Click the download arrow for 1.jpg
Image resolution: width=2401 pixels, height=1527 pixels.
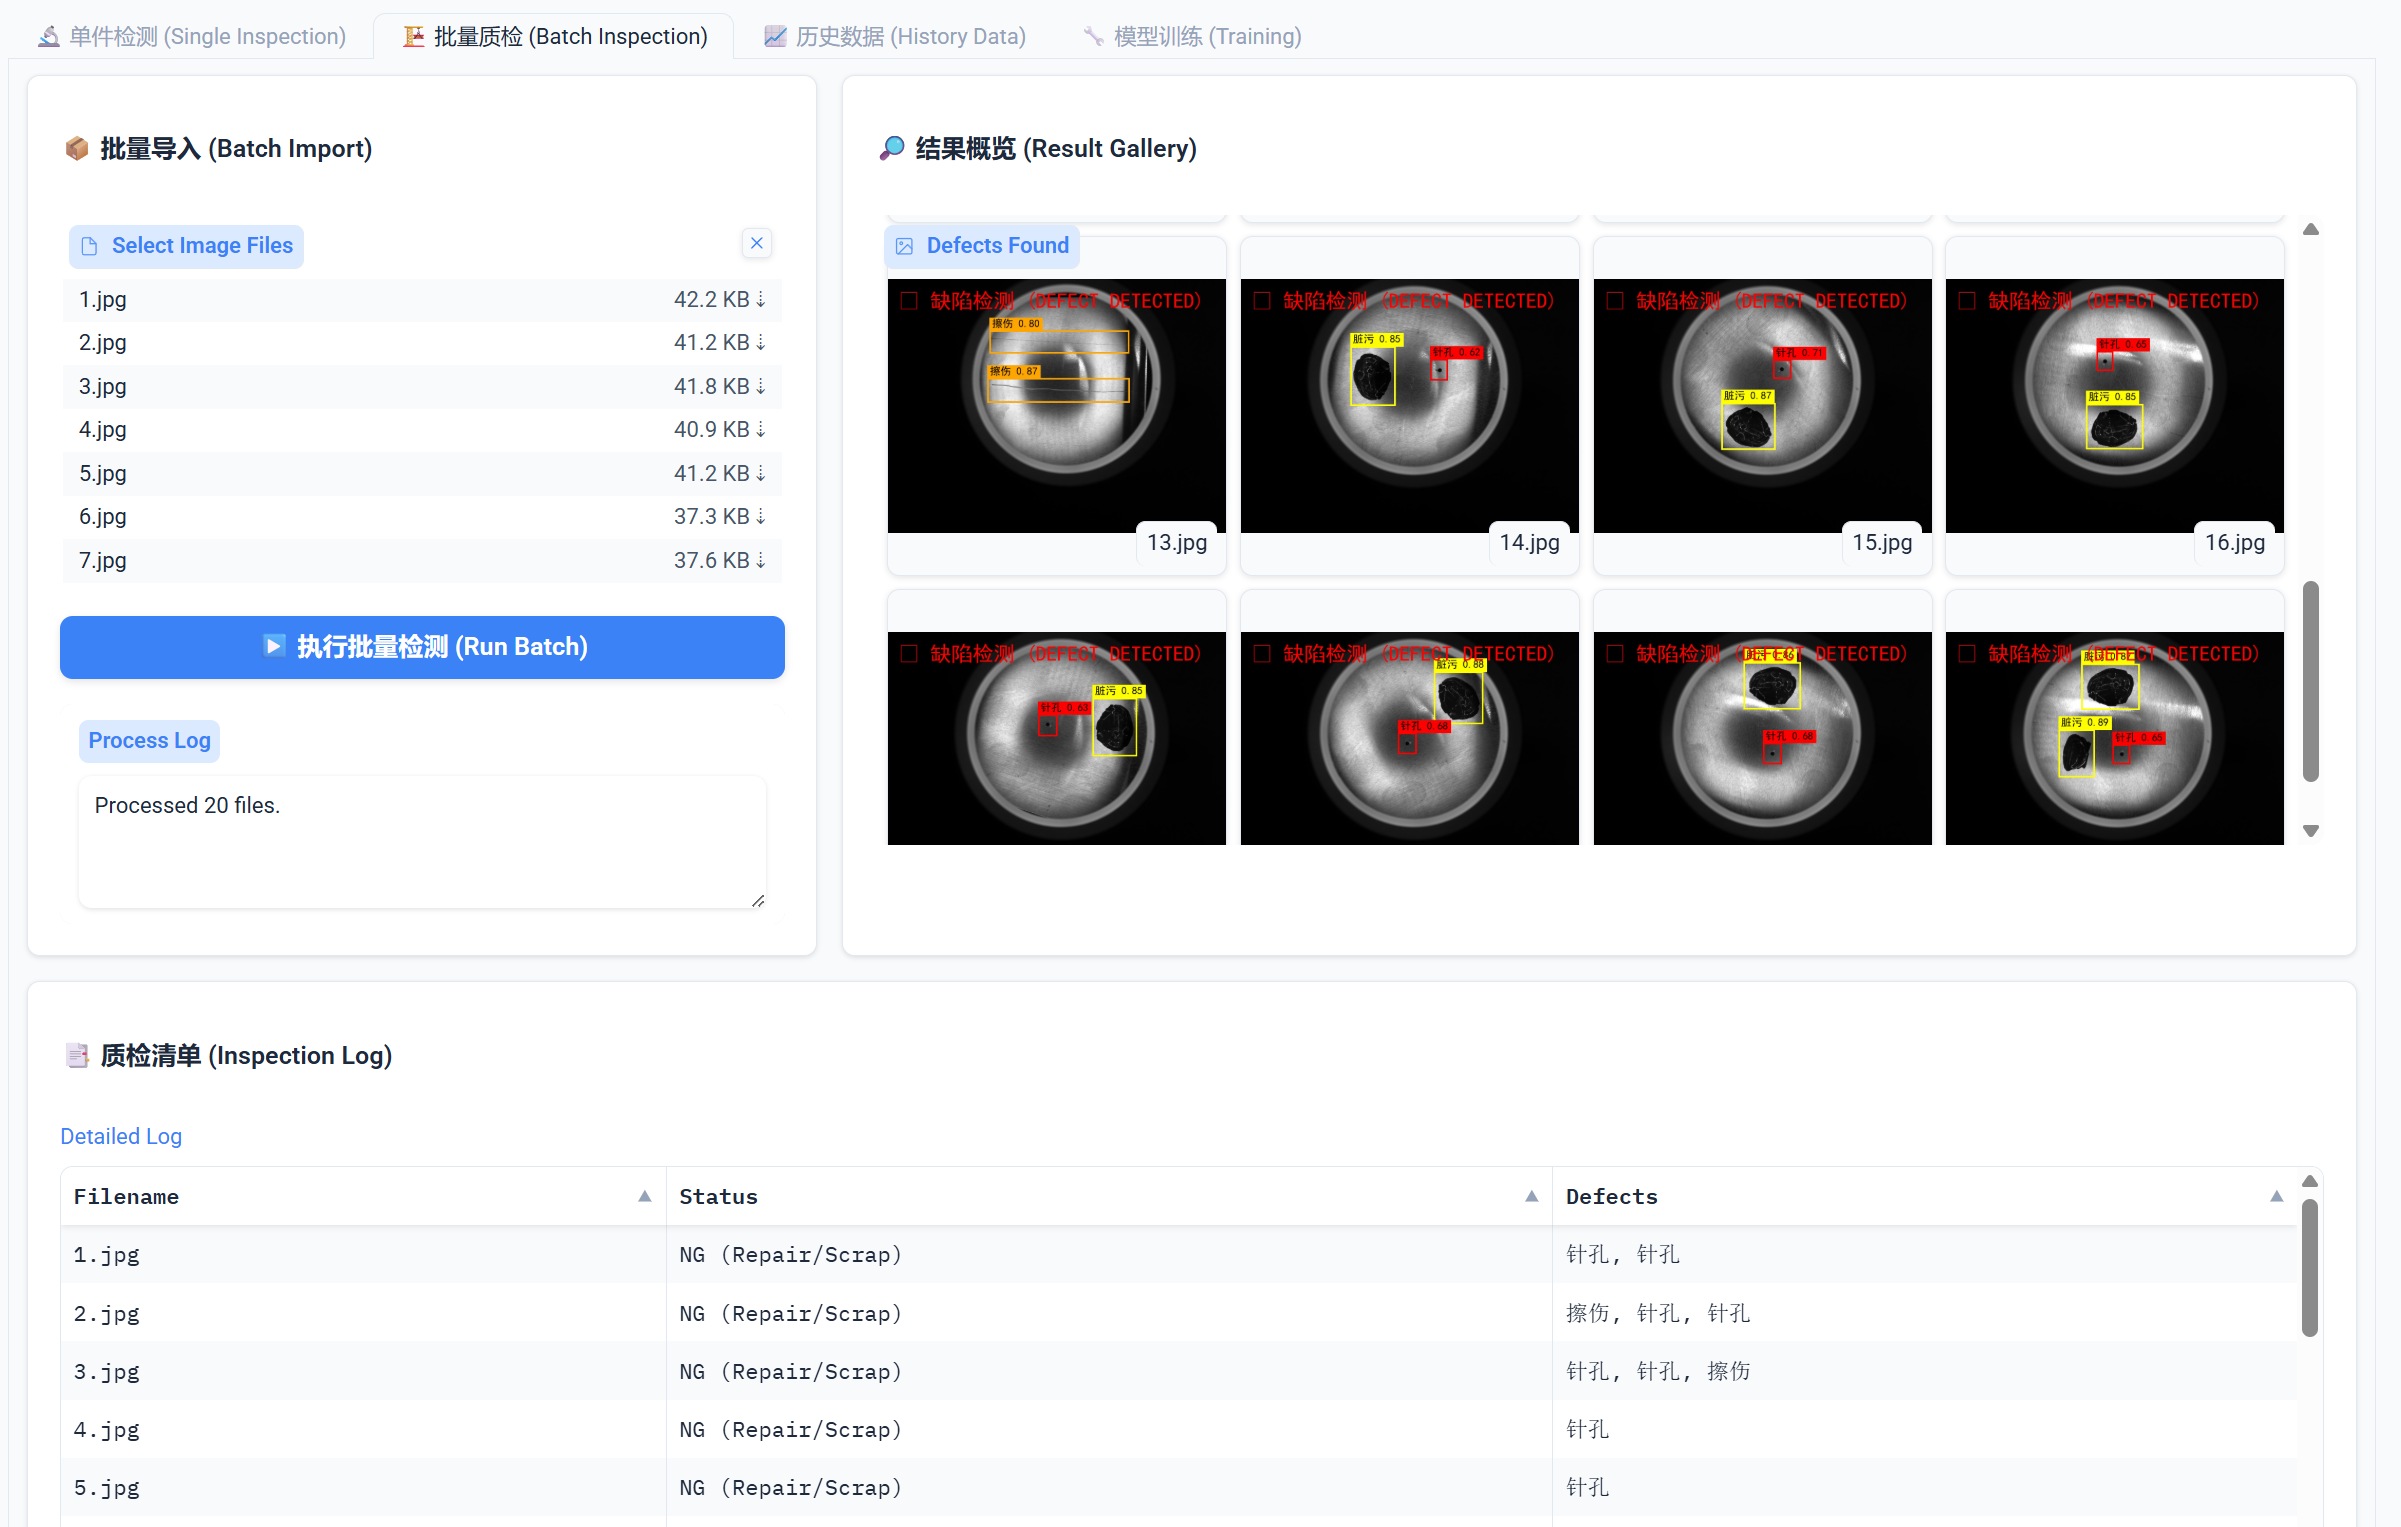click(761, 300)
